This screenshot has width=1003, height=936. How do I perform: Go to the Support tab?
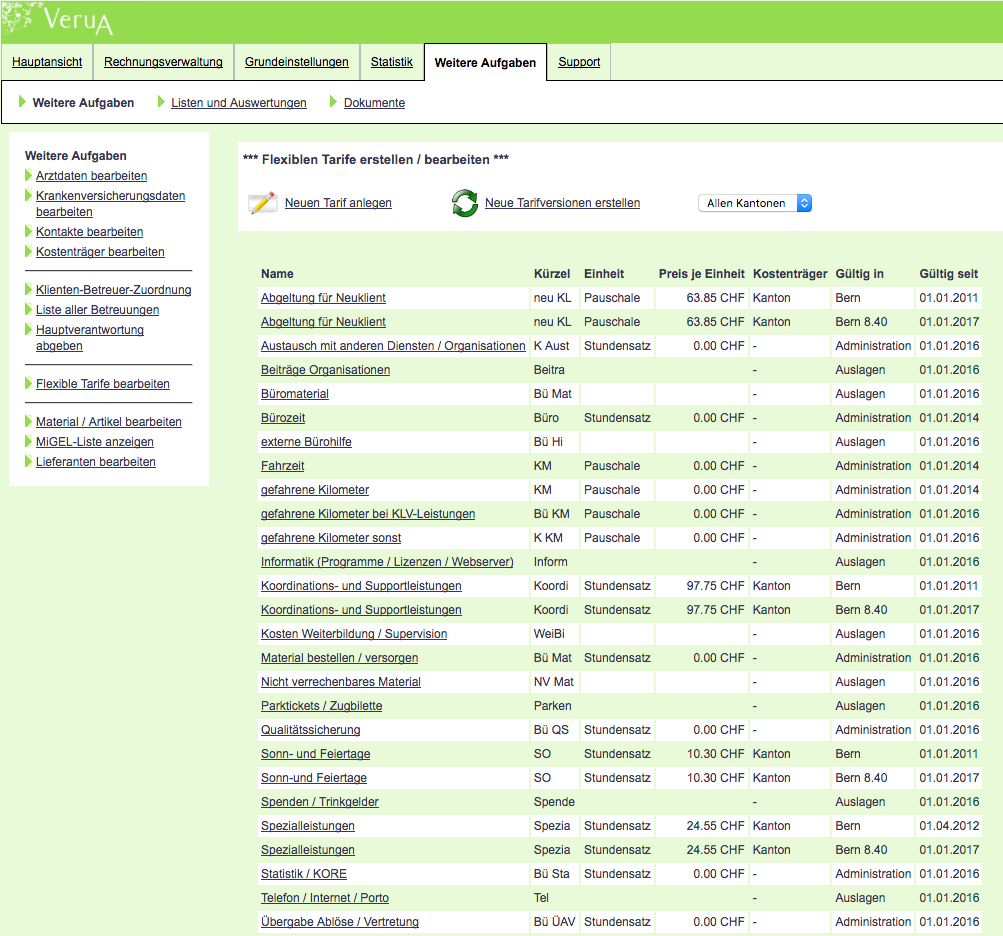pyautogui.click(x=579, y=62)
